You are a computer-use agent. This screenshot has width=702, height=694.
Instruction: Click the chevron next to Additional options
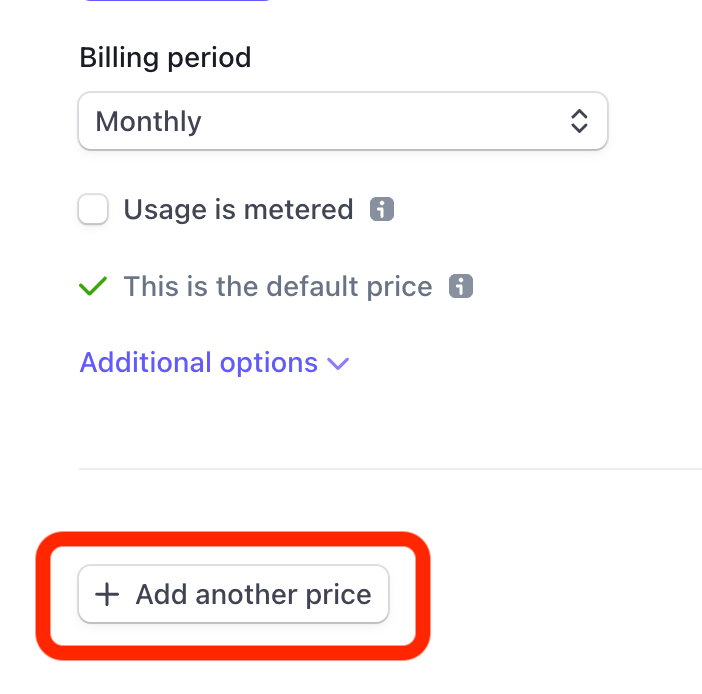[338, 364]
